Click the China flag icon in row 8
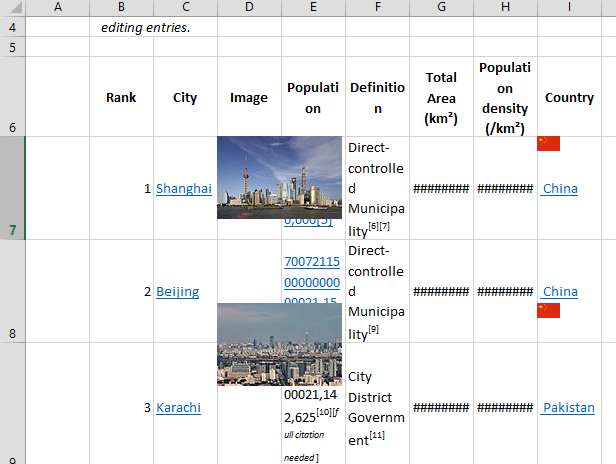The height and width of the screenshot is (464, 616). pyautogui.click(x=548, y=310)
